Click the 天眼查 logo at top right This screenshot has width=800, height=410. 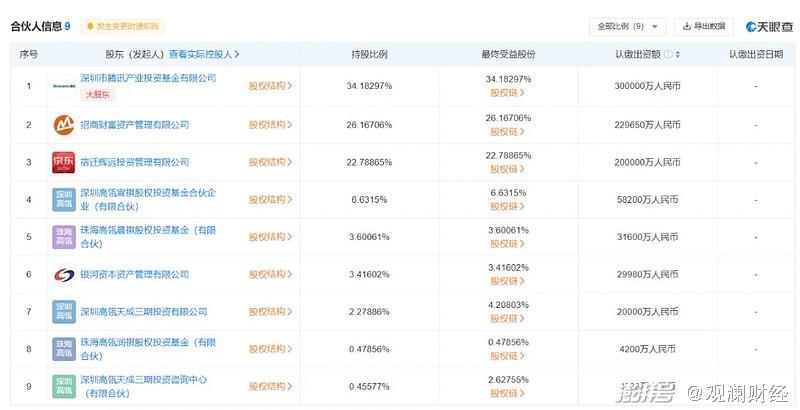(769, 27)
